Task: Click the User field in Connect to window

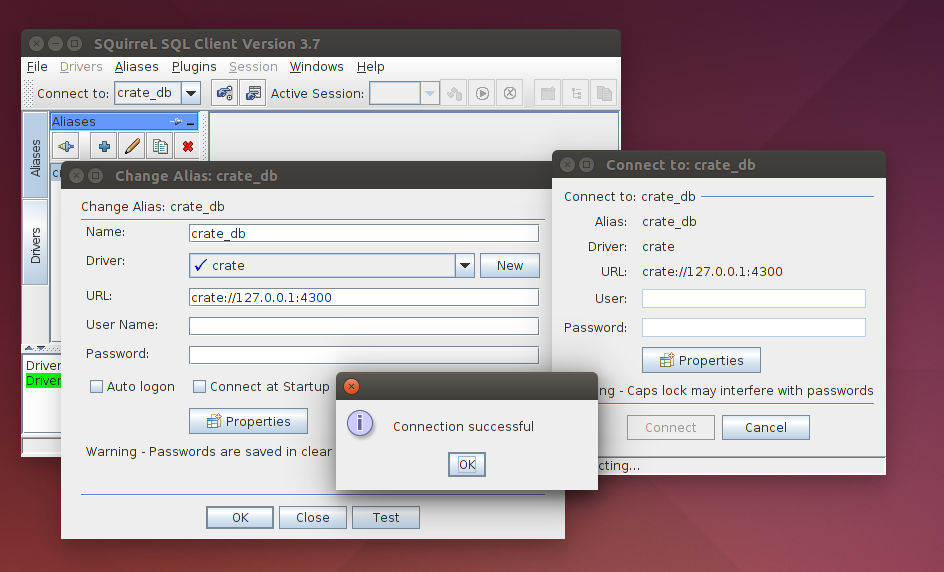Action: coord(754,299)
